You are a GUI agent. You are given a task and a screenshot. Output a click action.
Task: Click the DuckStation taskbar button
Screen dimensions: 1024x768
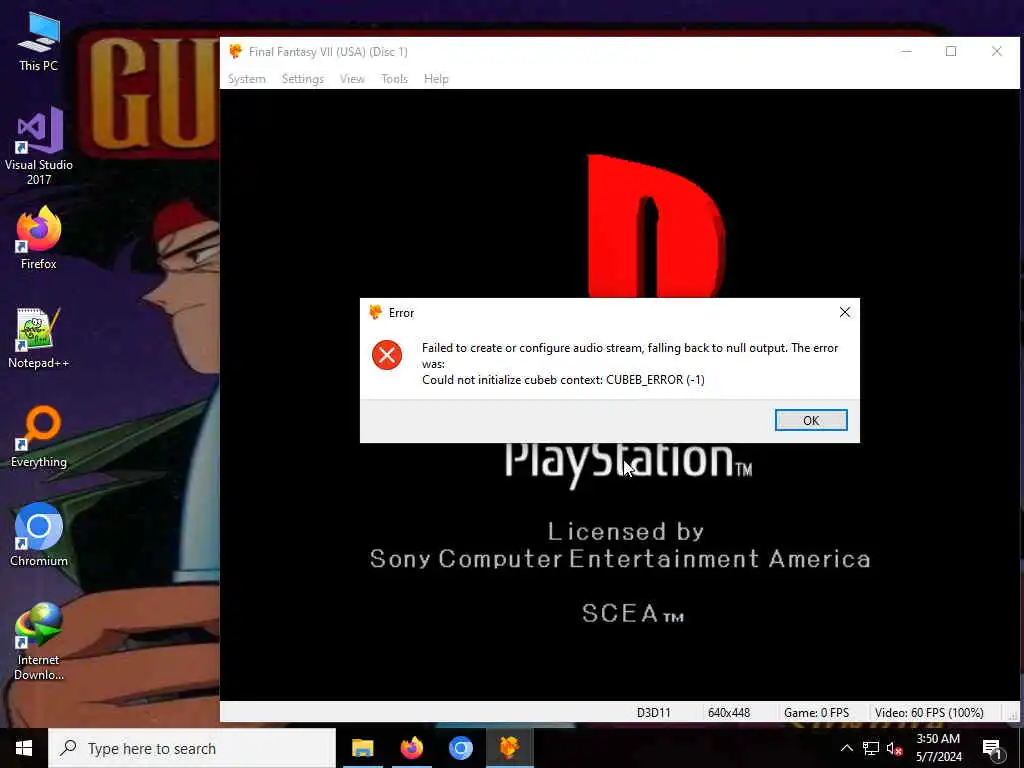pyautogui.click(x=509, y=748)
